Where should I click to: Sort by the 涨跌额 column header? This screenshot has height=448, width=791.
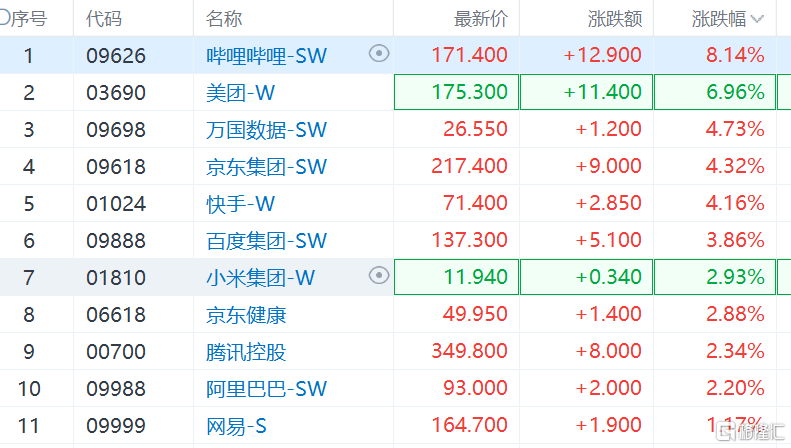click(x=614, y=19)
